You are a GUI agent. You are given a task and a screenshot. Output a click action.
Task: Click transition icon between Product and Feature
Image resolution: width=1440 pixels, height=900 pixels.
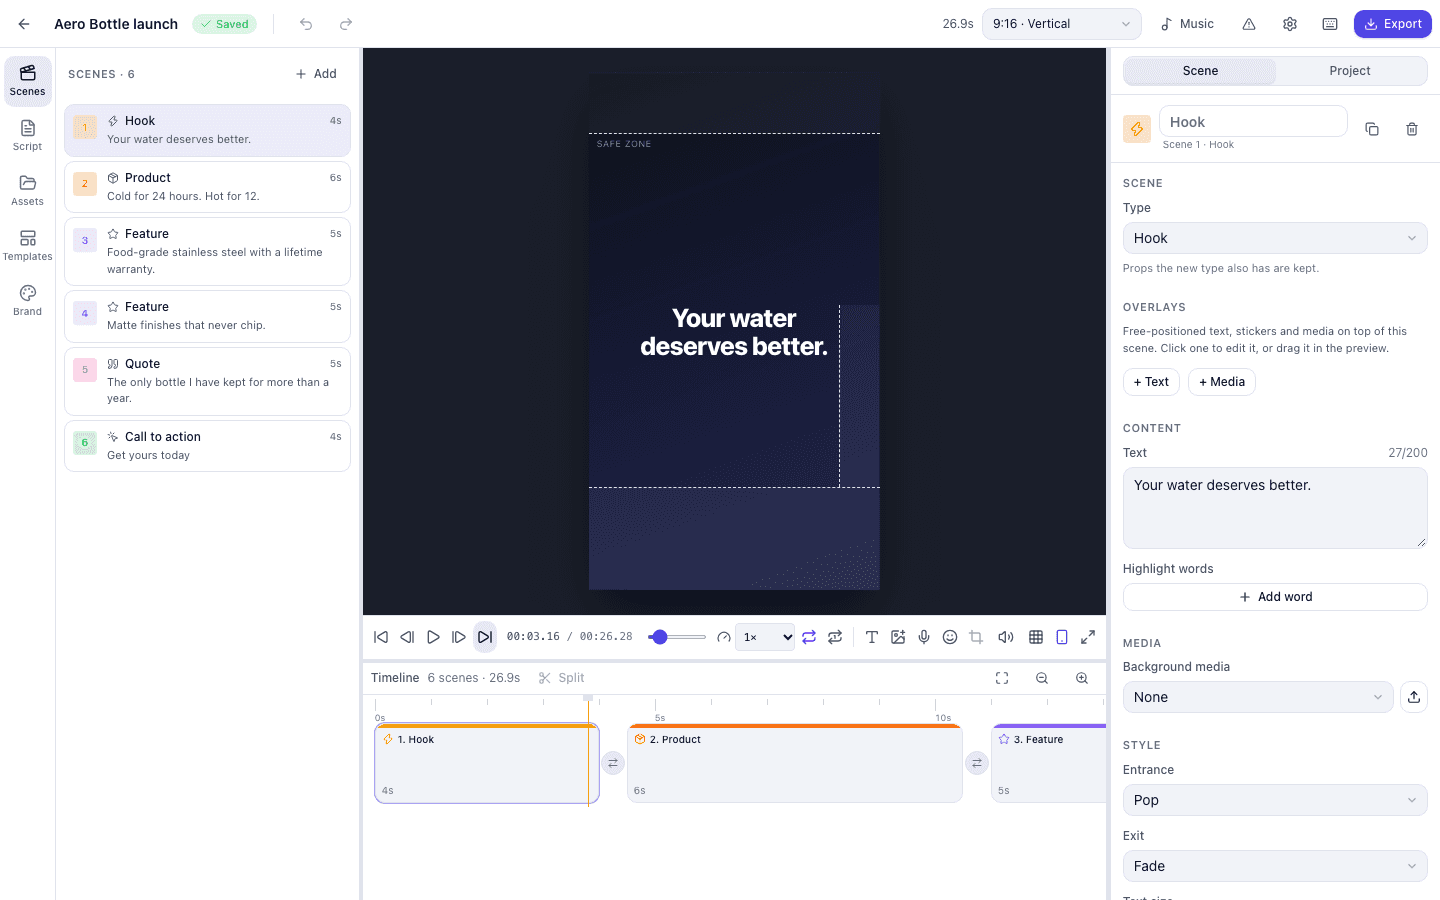tap(977, 763)
